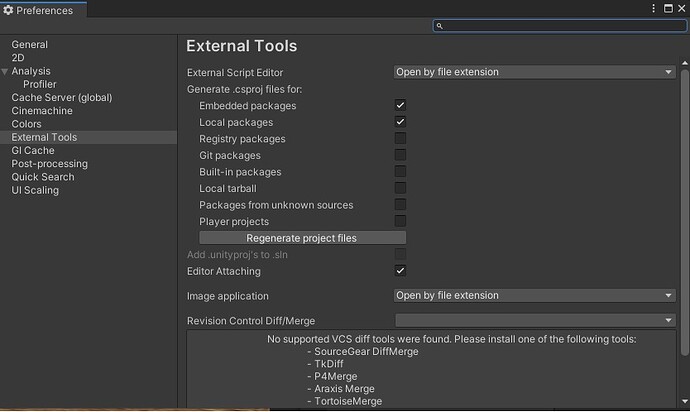
Task: Click the Preferences gear icon
Action: 9,10
